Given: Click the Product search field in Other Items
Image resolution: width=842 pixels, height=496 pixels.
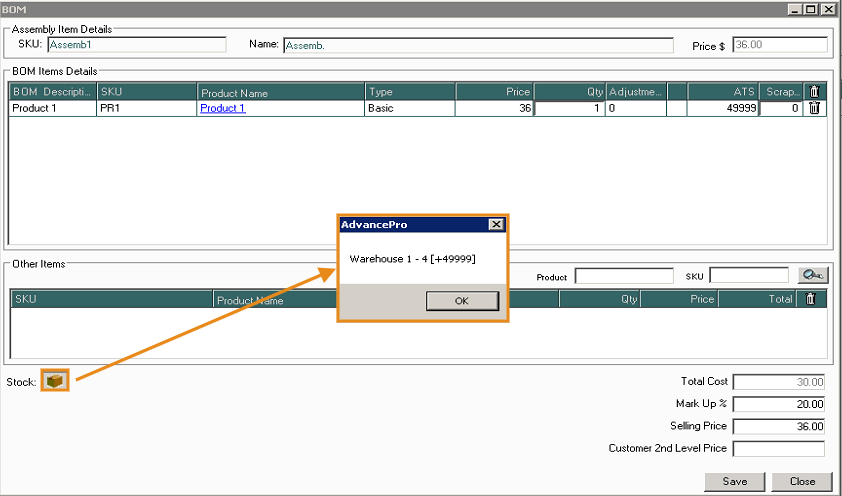Looking at the screenshot, I should (624, 276).
